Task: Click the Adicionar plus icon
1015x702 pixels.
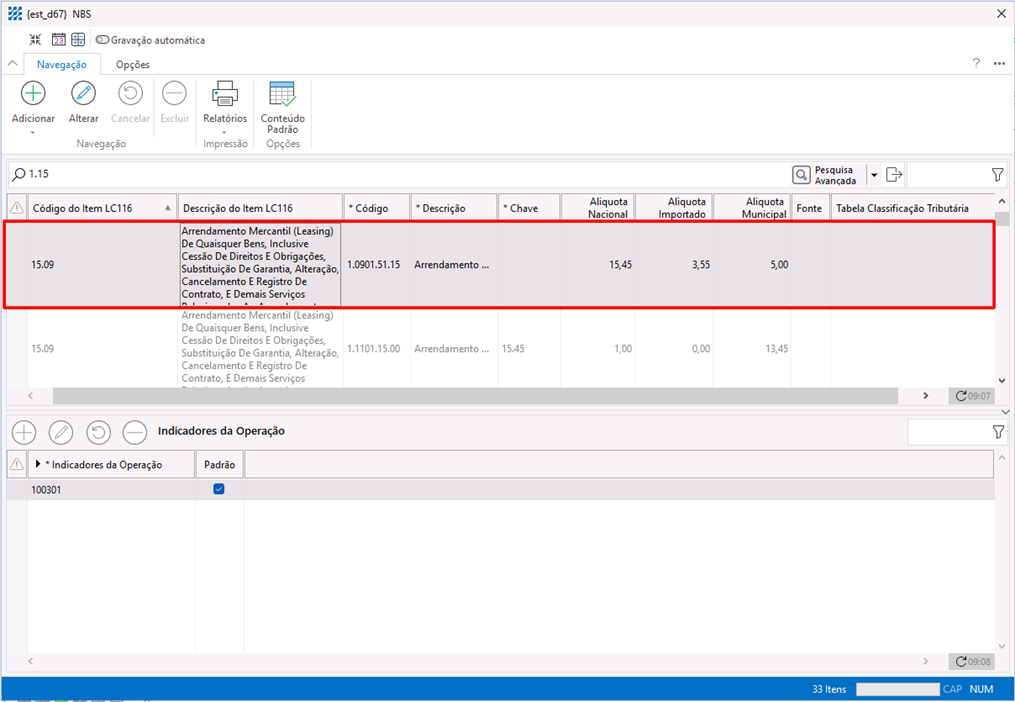Action: click(33, 94)
